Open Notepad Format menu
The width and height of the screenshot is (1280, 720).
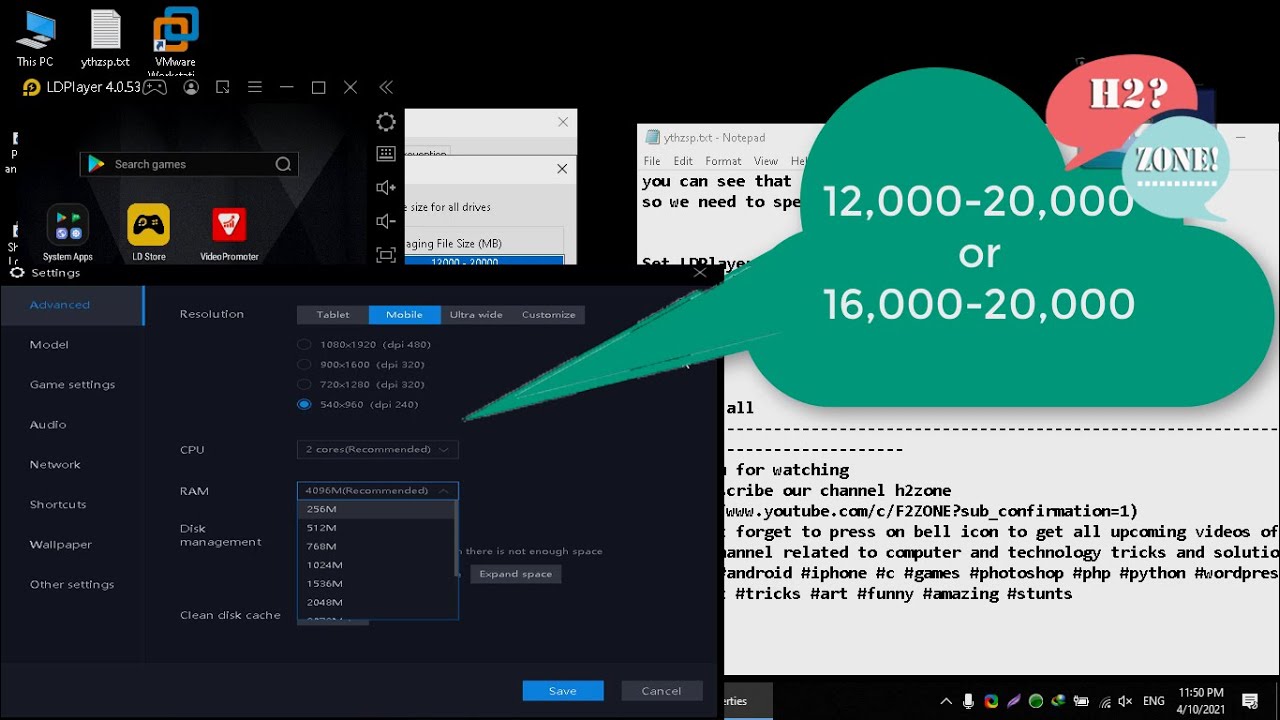click(x=723, y=161)
